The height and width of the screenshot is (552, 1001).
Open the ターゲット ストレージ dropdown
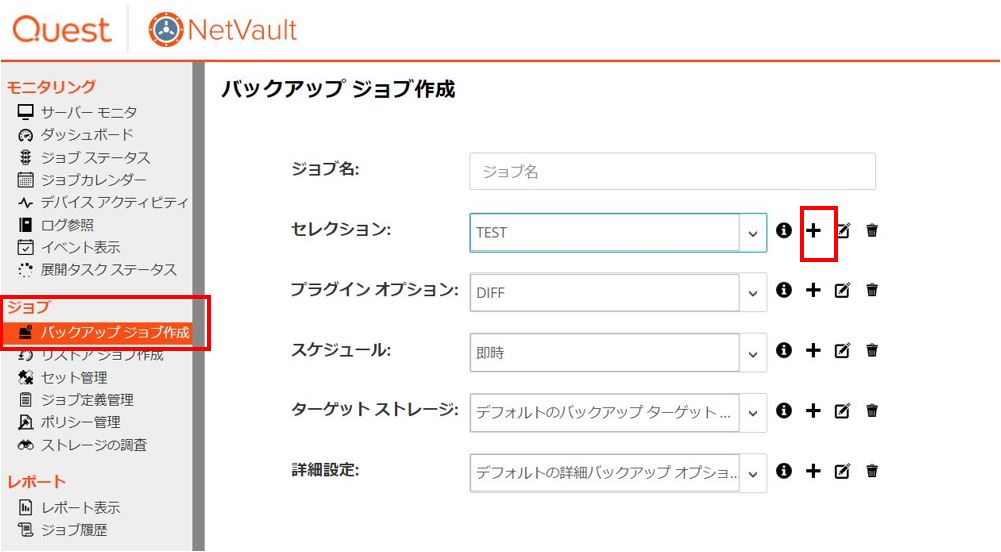753,413
